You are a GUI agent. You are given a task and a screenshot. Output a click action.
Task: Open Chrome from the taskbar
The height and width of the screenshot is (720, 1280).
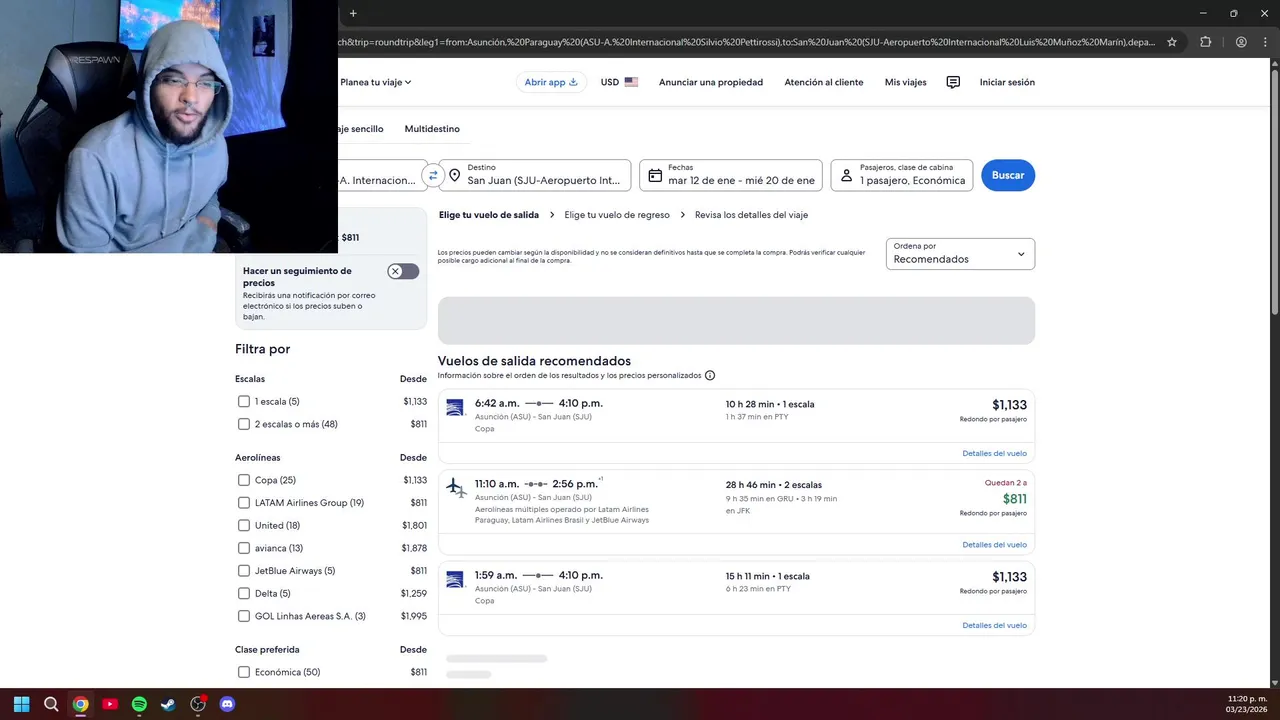pyautogui.click(x=80, y=704)
